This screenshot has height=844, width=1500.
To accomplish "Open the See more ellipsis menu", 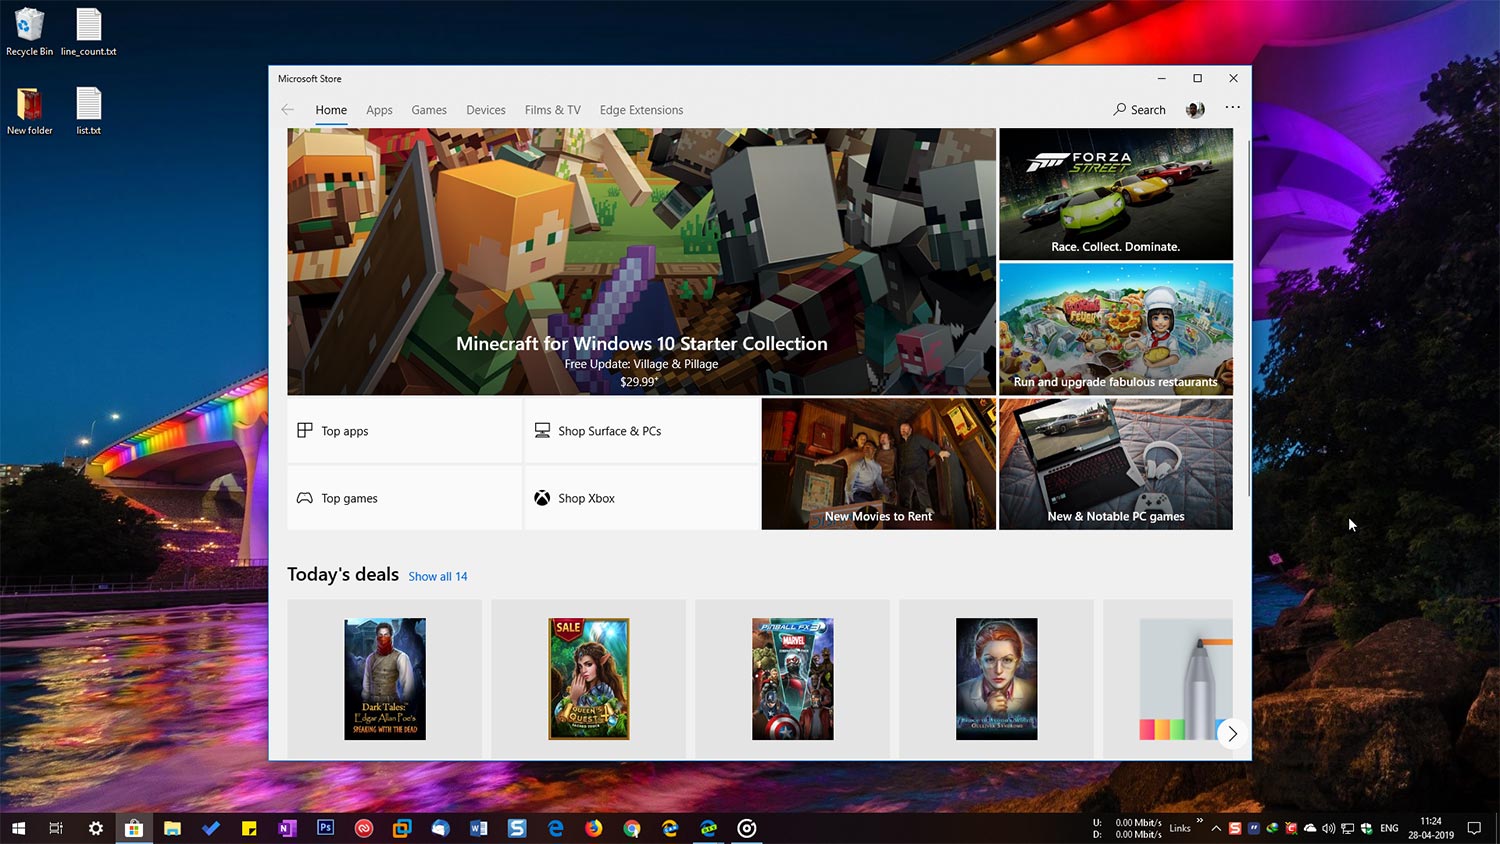I will click(1232, 107).
